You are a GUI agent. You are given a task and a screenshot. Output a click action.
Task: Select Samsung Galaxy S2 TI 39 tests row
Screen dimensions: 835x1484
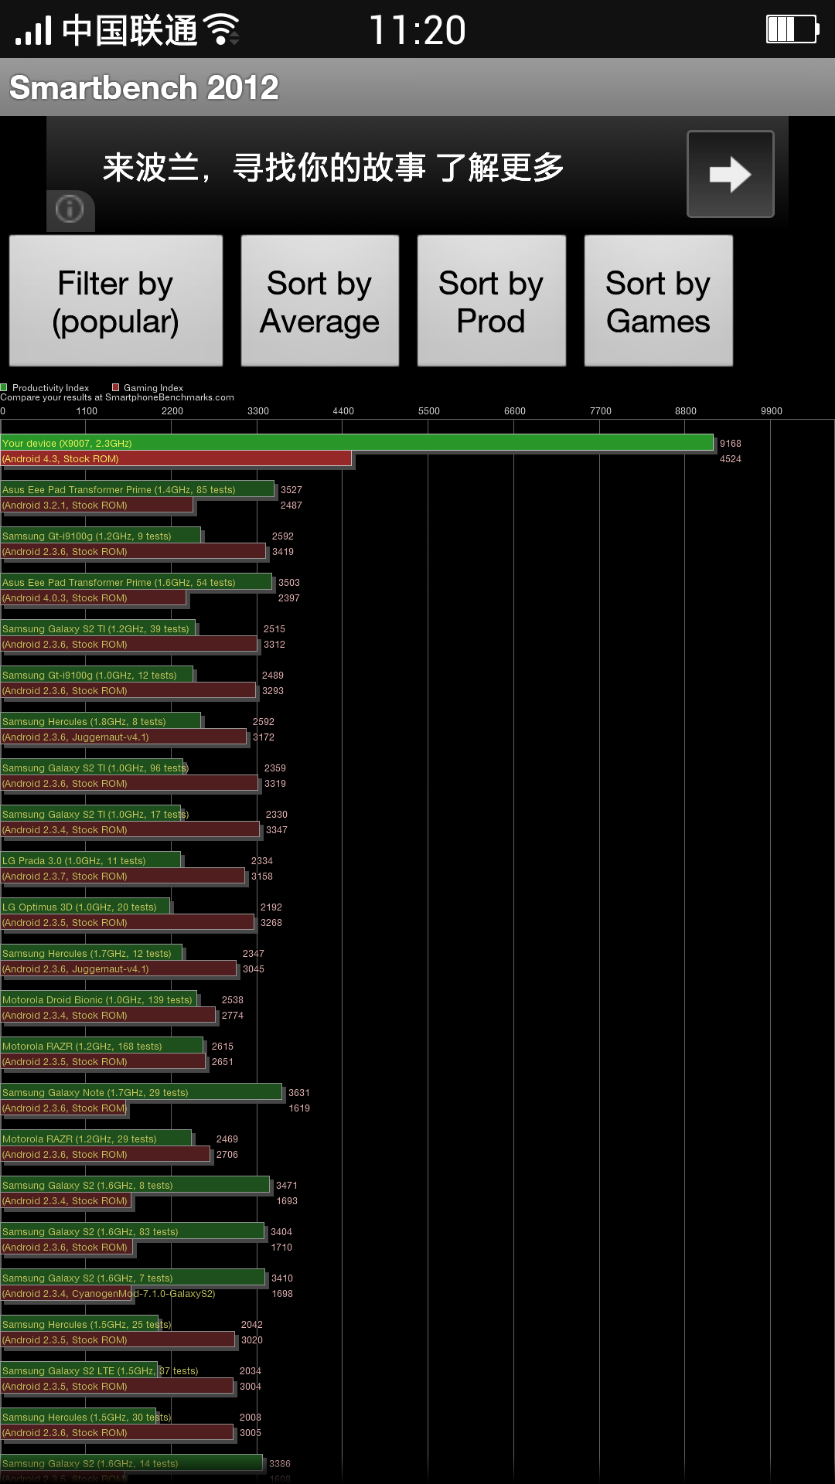[97, 629]
